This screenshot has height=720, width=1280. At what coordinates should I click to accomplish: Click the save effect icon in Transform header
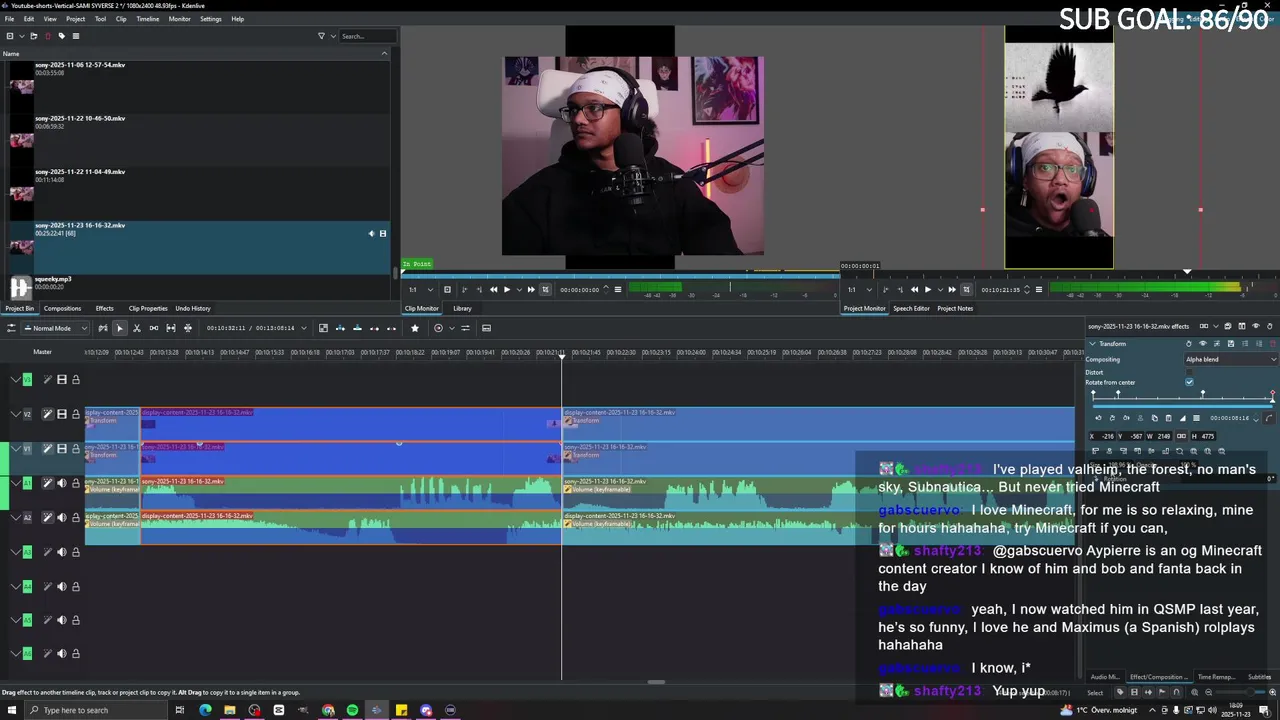click(x=1231, y=344)
